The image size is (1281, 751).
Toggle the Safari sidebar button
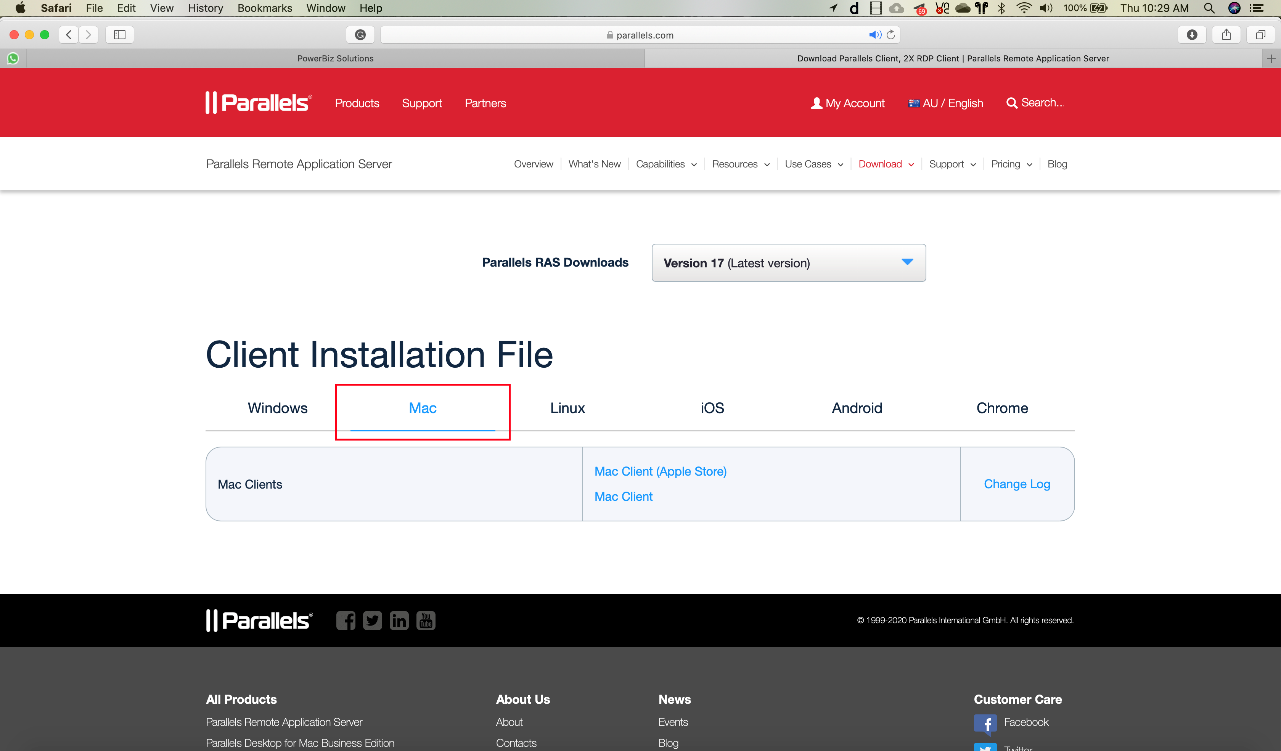pyautogui.click(x=120, y=34)
